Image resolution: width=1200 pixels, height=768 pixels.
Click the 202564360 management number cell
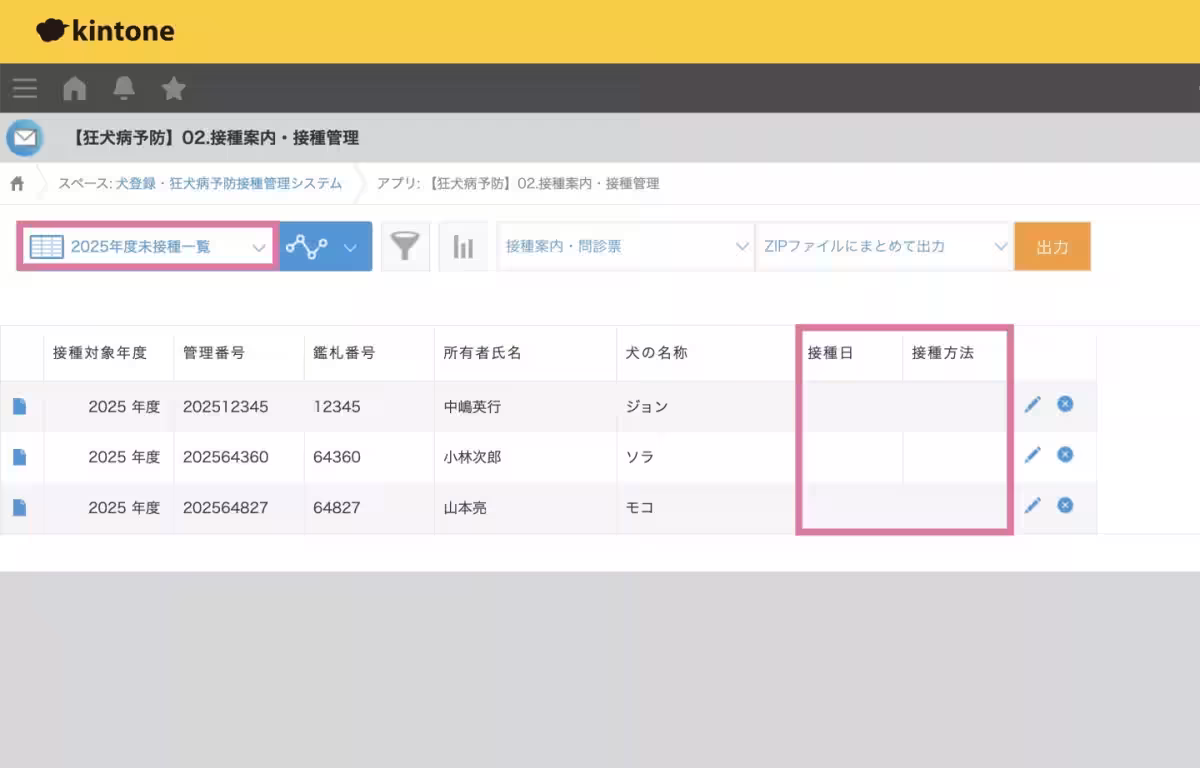click(226, 457)
